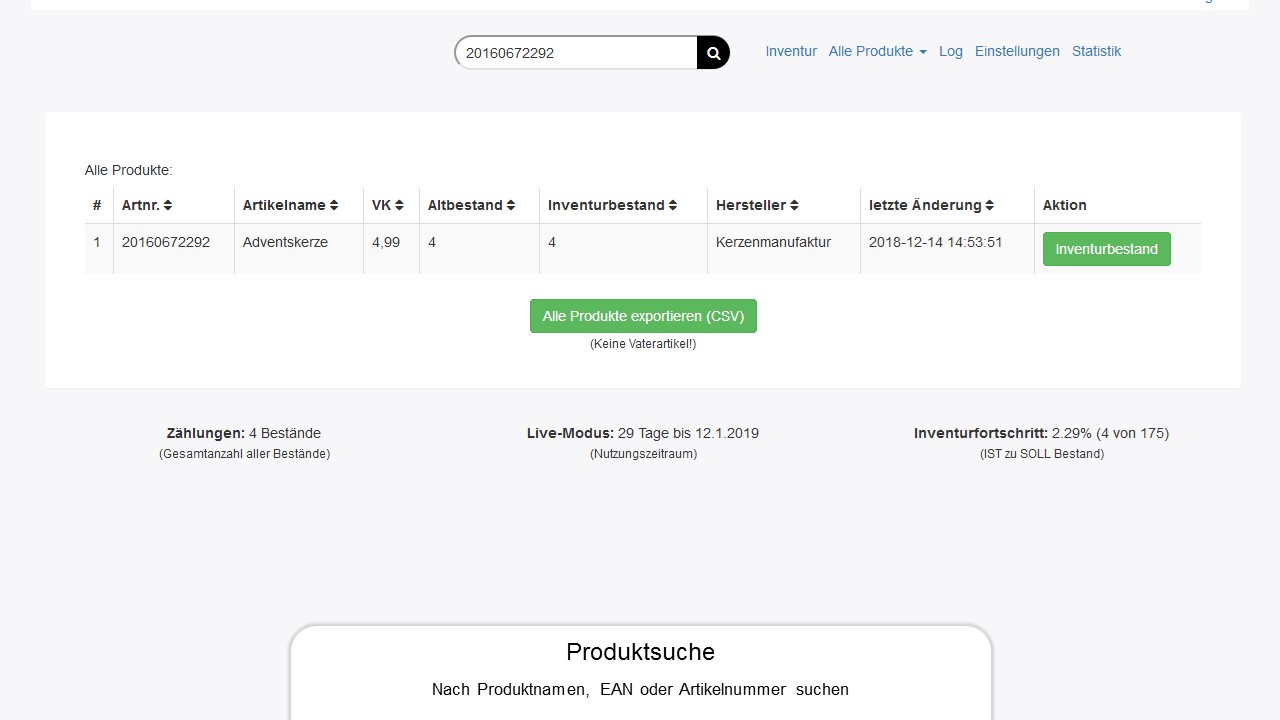
Task: Click the magnifier search button
Action: click(x=713, y=53)
